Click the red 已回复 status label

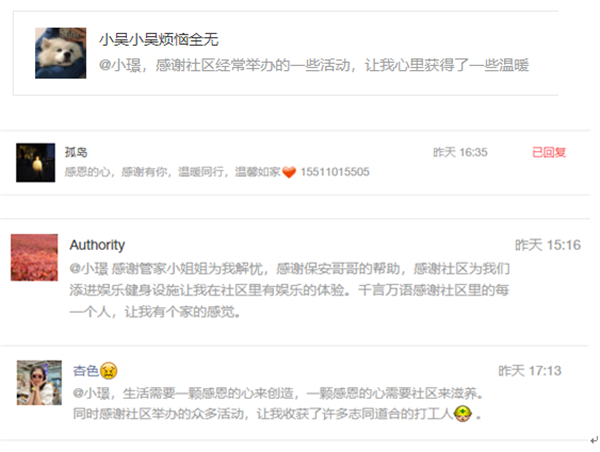[549, 152]
